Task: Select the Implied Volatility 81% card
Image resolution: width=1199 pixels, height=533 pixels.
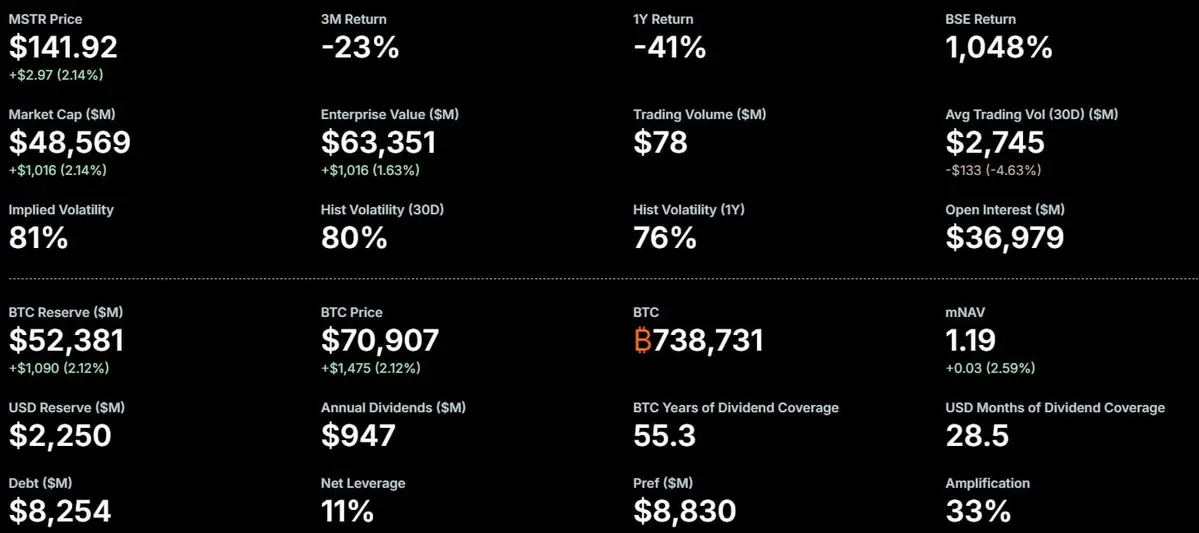Action: tap(61, 229)
